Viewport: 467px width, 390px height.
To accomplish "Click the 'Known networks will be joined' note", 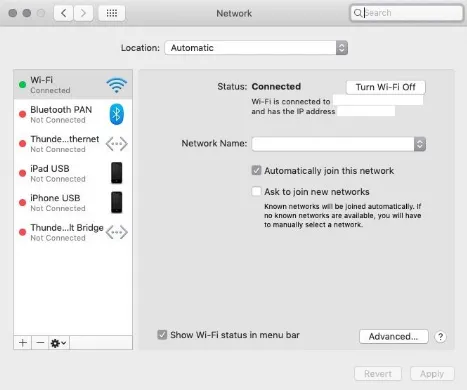I will 343,216.
